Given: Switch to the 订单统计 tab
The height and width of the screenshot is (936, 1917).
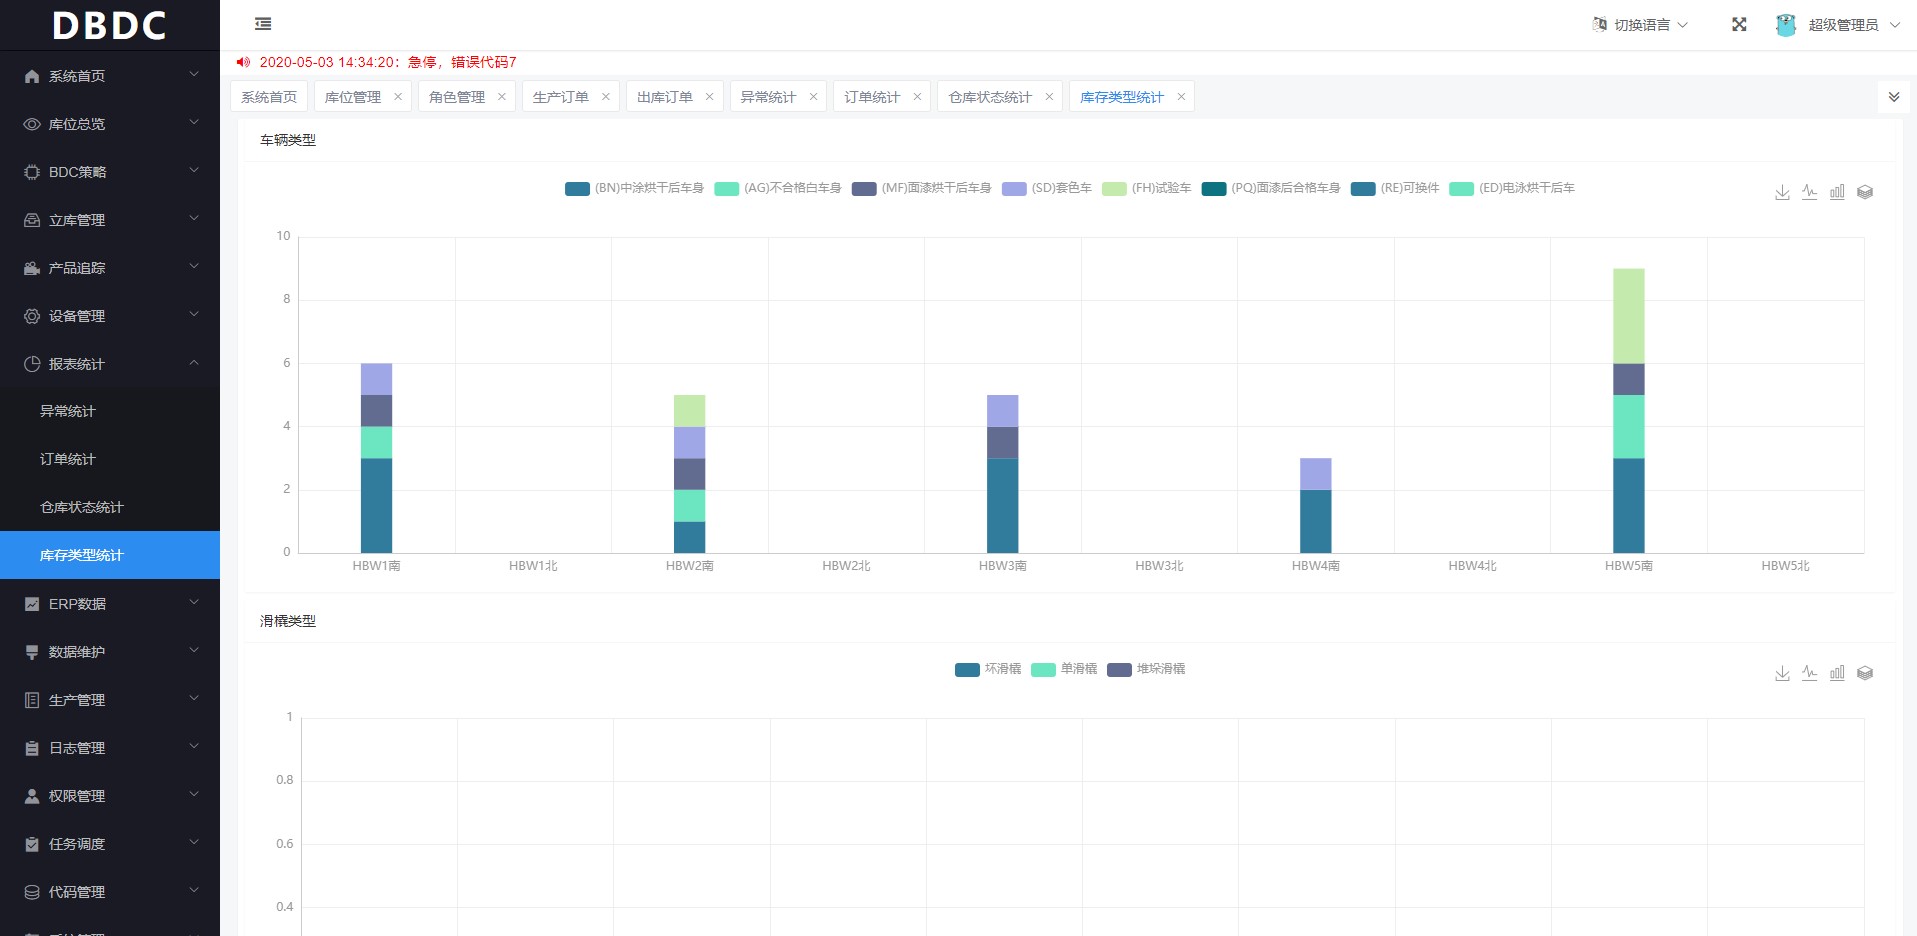Looking at the screenshot, I should pos(871,97).
